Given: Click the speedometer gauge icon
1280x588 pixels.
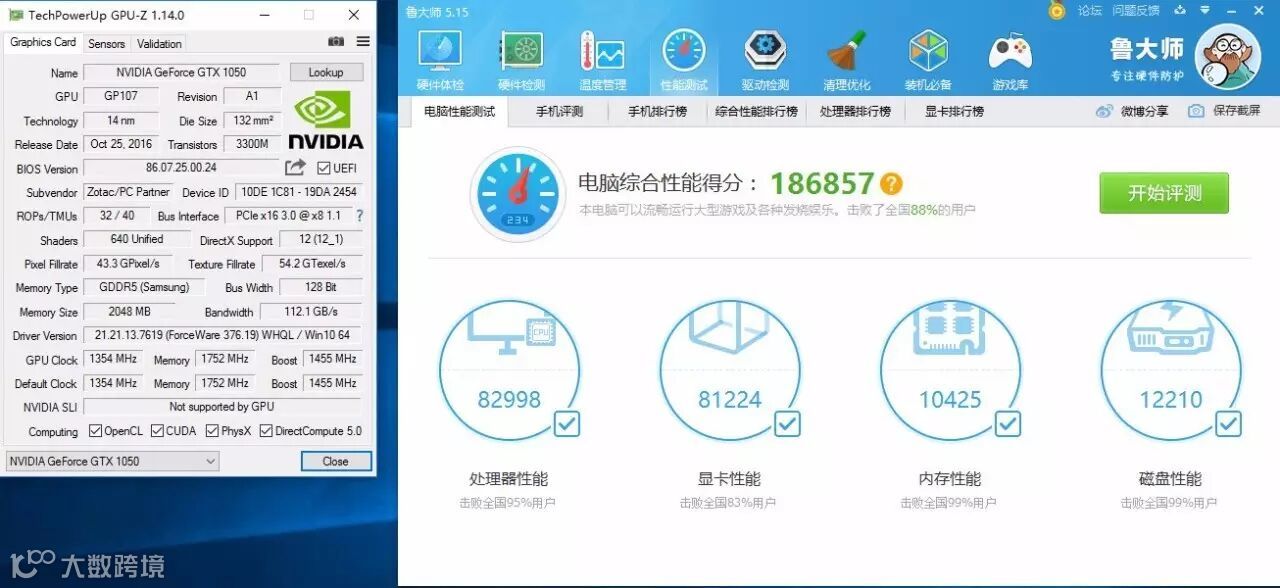Looking at the screenshot, I should 517,194.
